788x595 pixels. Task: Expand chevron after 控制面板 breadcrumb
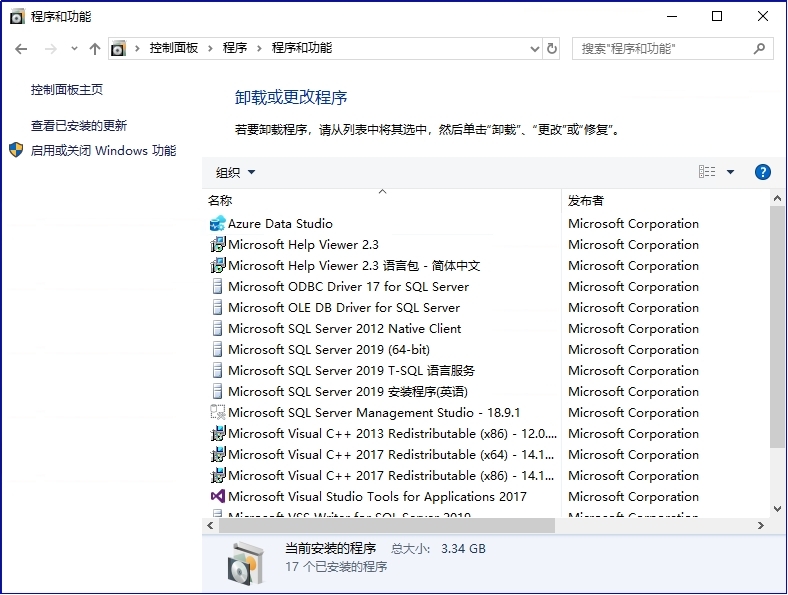pyautogui.click(x=210, y=49)
